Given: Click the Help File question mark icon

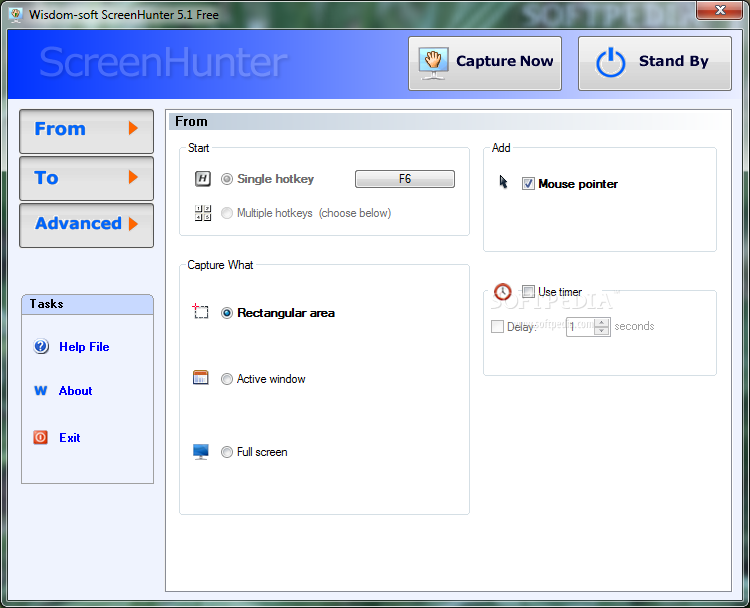Looking at the screenshot, I should click(x=41, y=346).
